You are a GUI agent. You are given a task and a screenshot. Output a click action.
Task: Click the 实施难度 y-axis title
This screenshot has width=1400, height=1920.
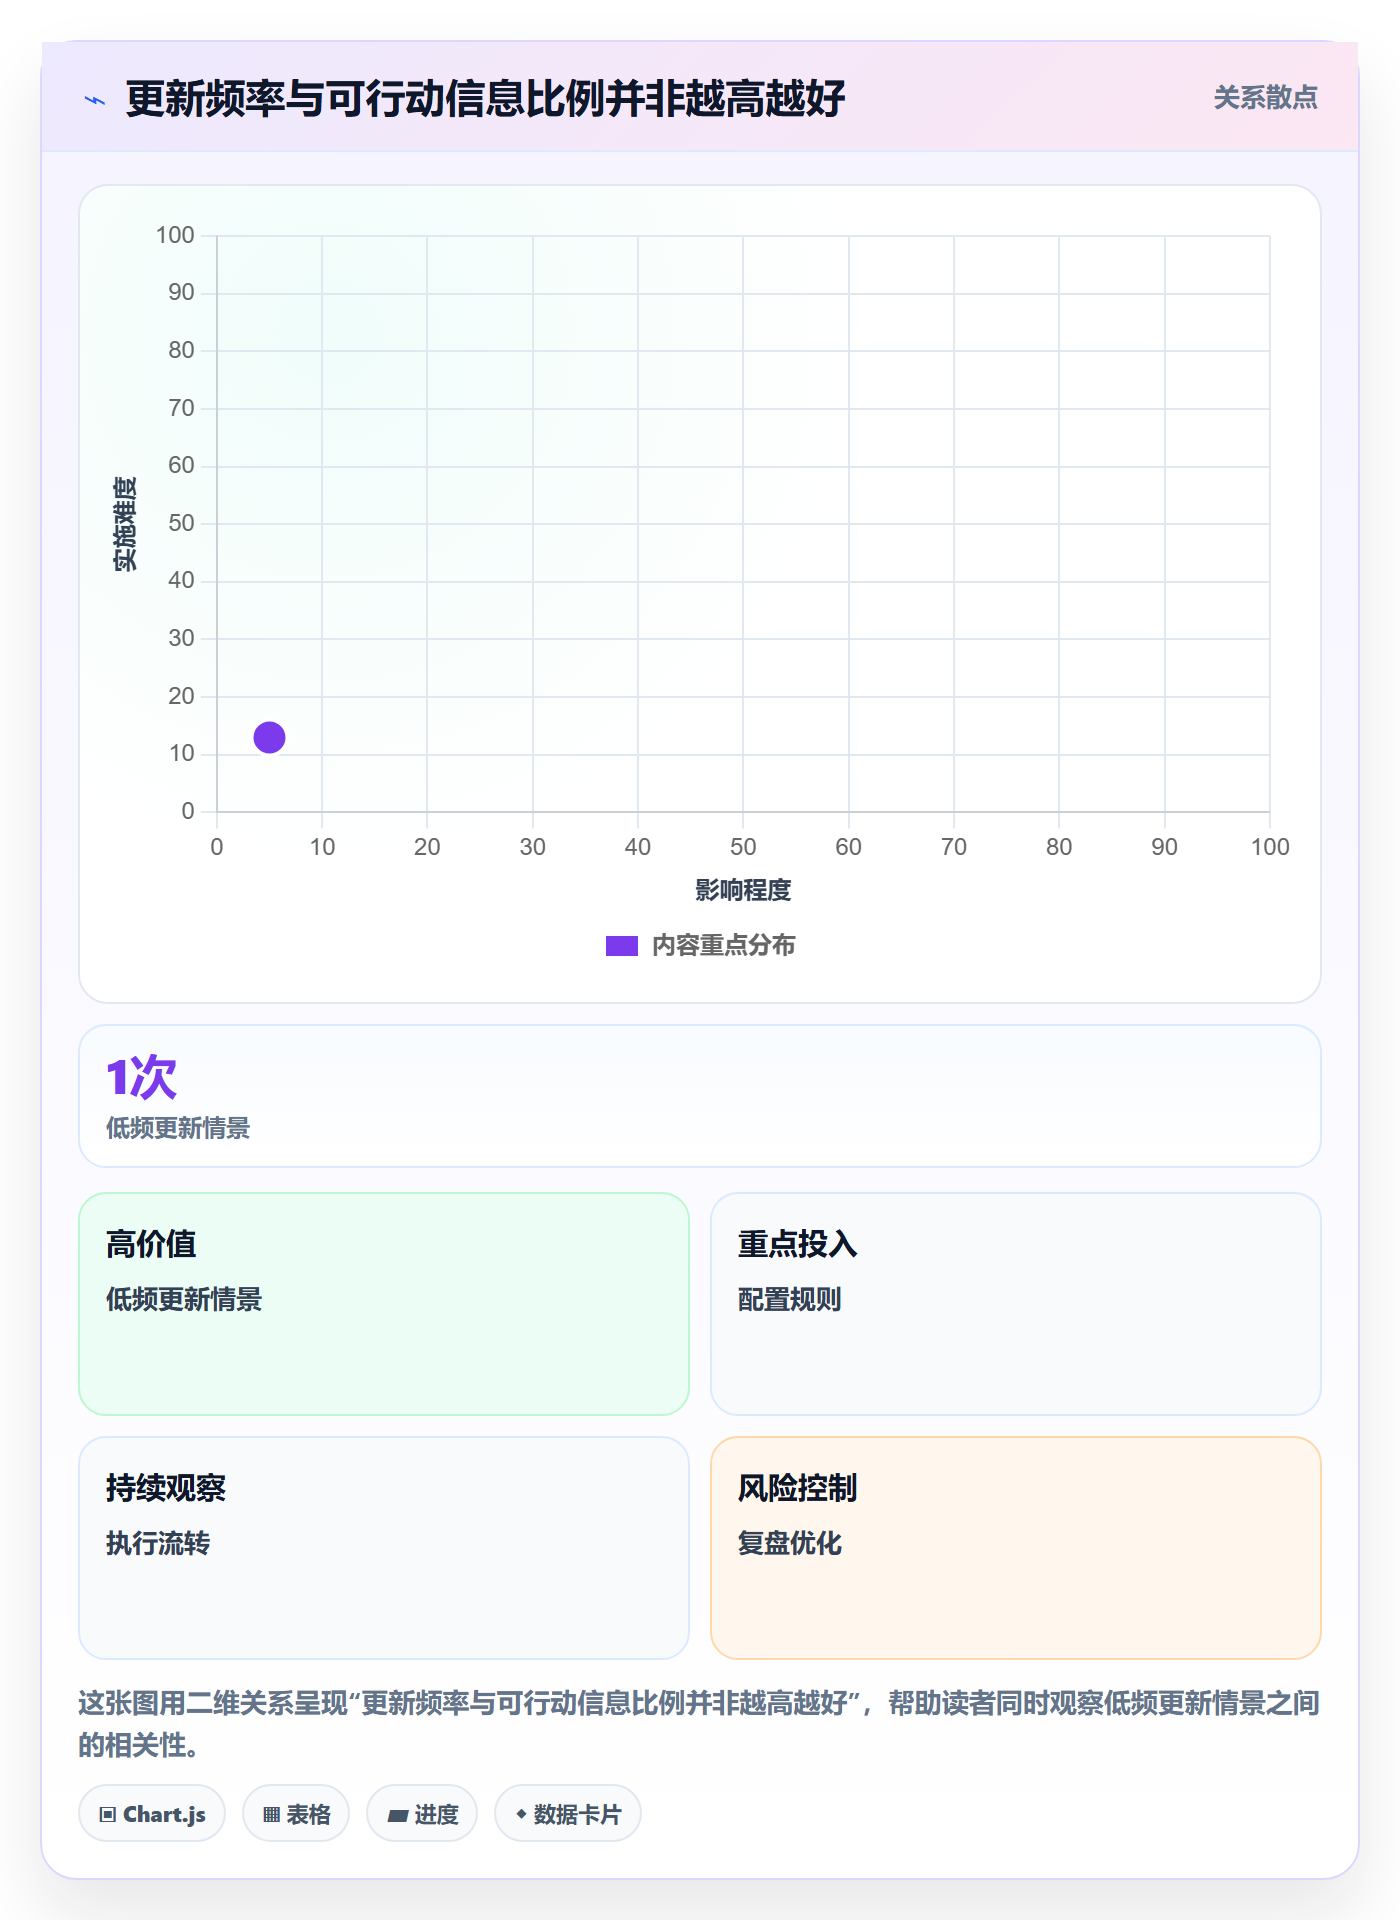tap(125, 524)
